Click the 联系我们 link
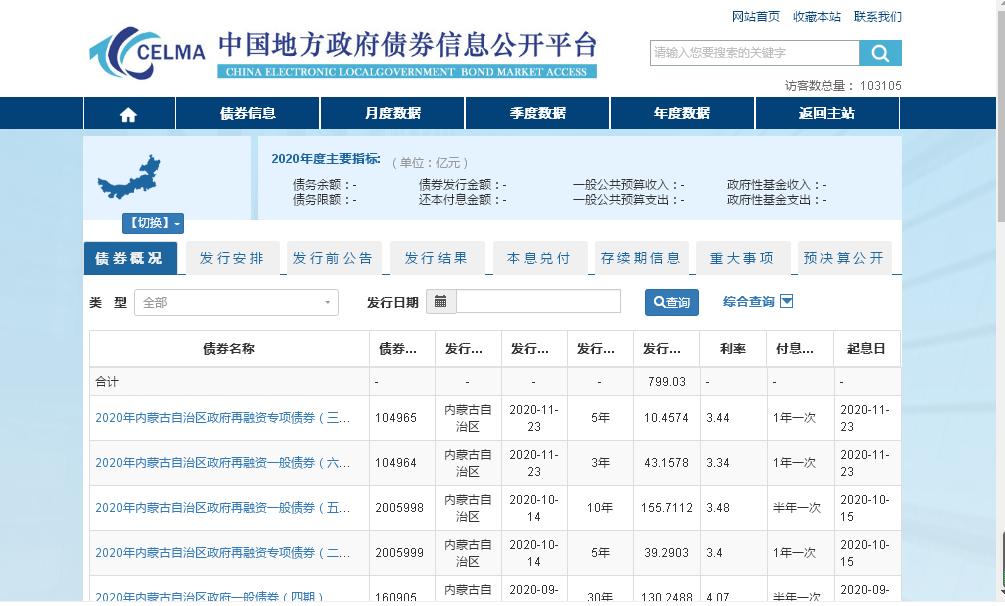The image size is (1005, 606). tap(877, 17)
